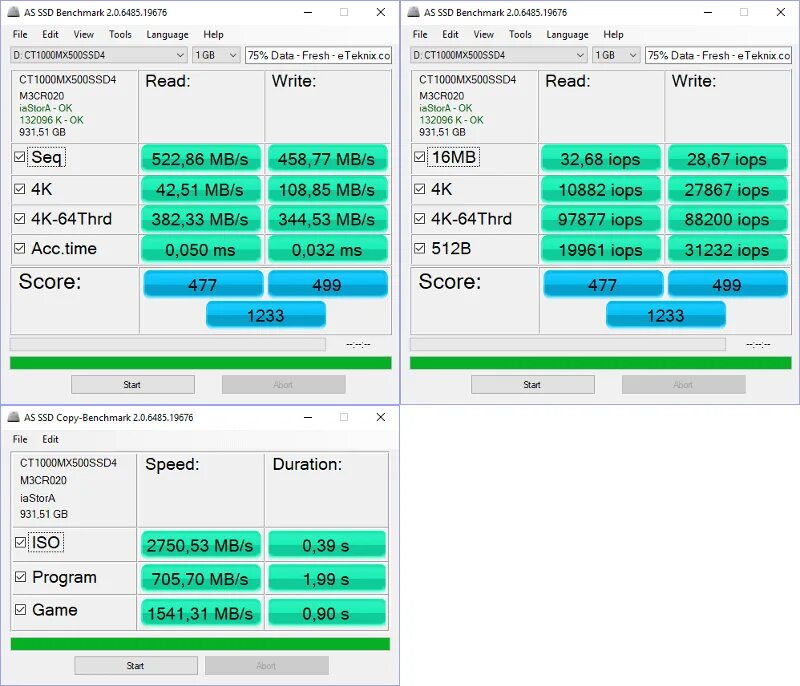Click the 4K-64Thrd write result 344,53 MB/s

coord(327,219)
